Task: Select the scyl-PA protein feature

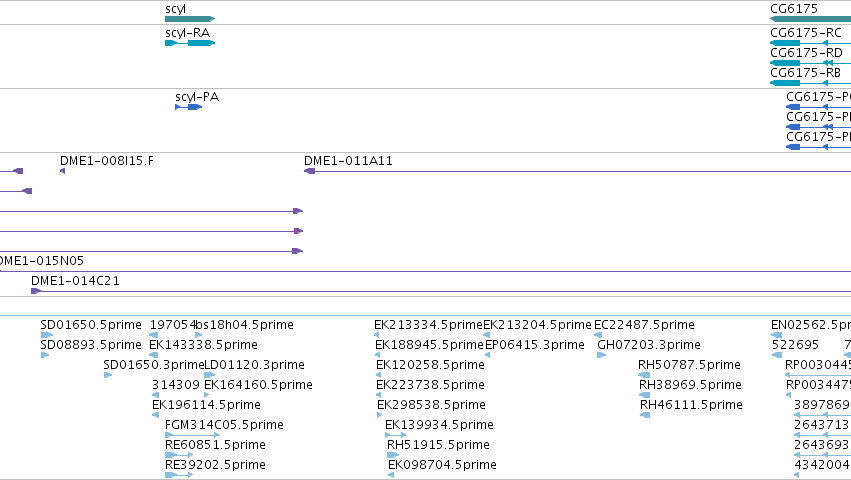Action: [188, 107]
